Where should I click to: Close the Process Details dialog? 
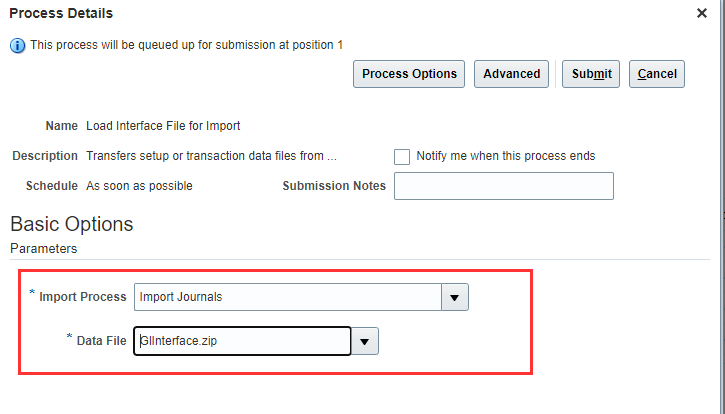pos(702,13)
